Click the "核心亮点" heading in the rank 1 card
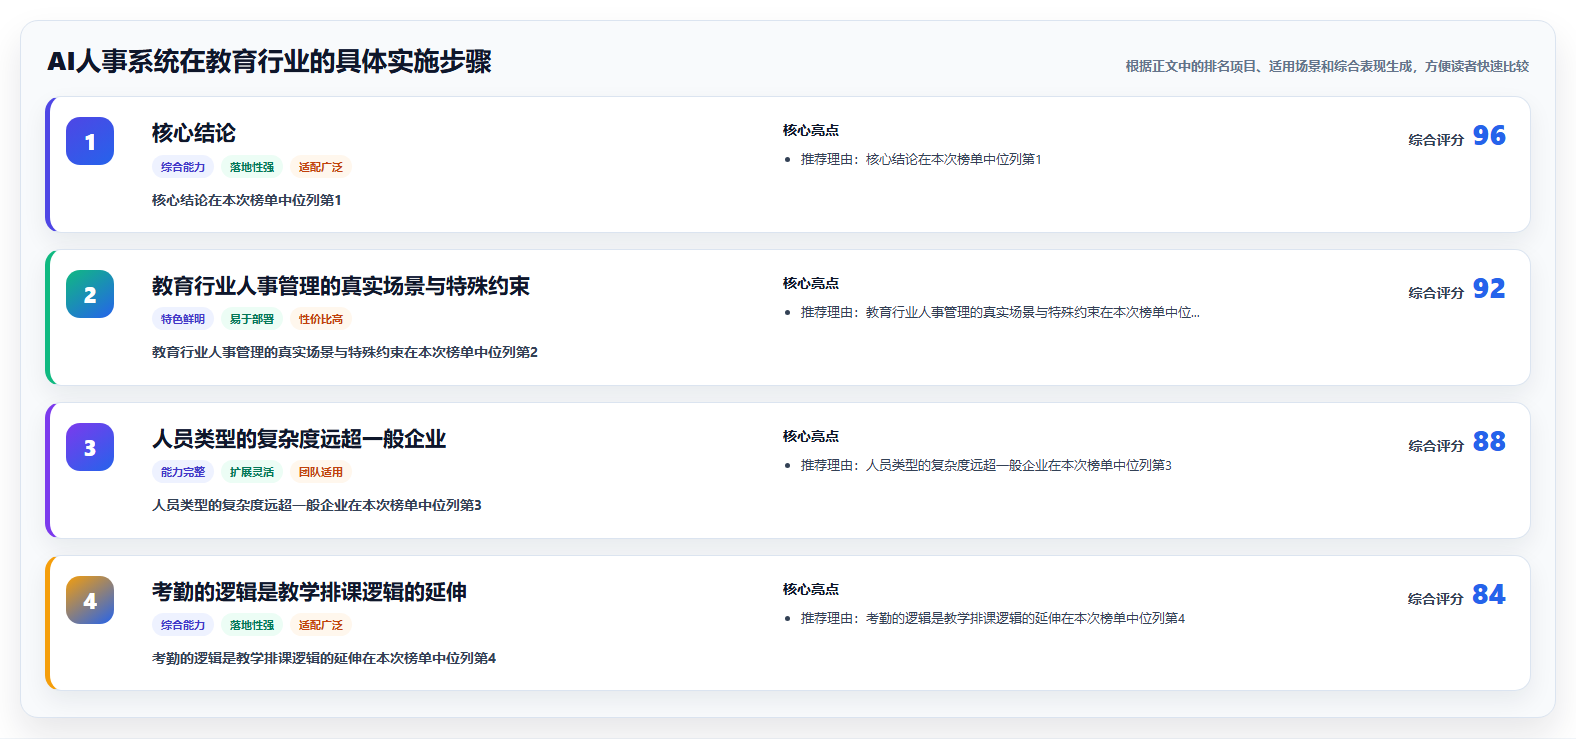 811,131
